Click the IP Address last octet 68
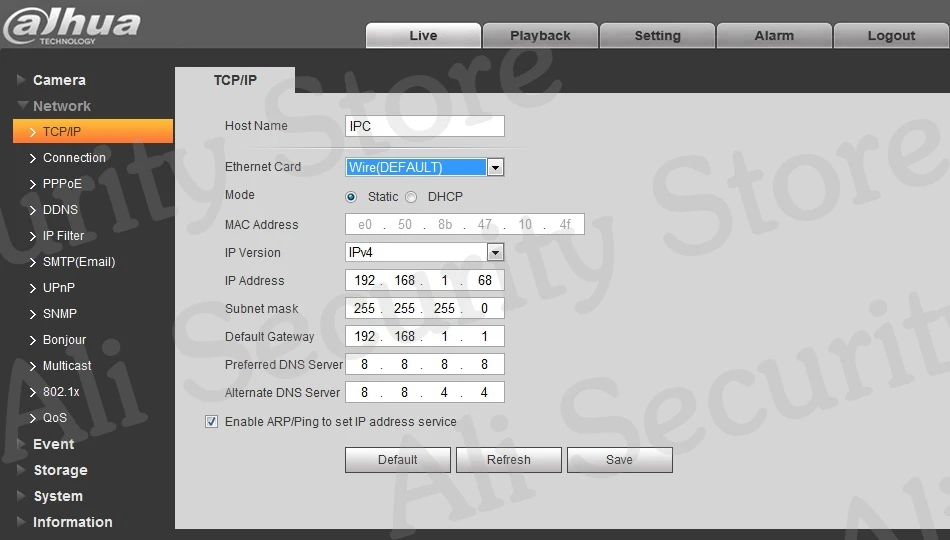Screen dimensions: 950x540 485,281
